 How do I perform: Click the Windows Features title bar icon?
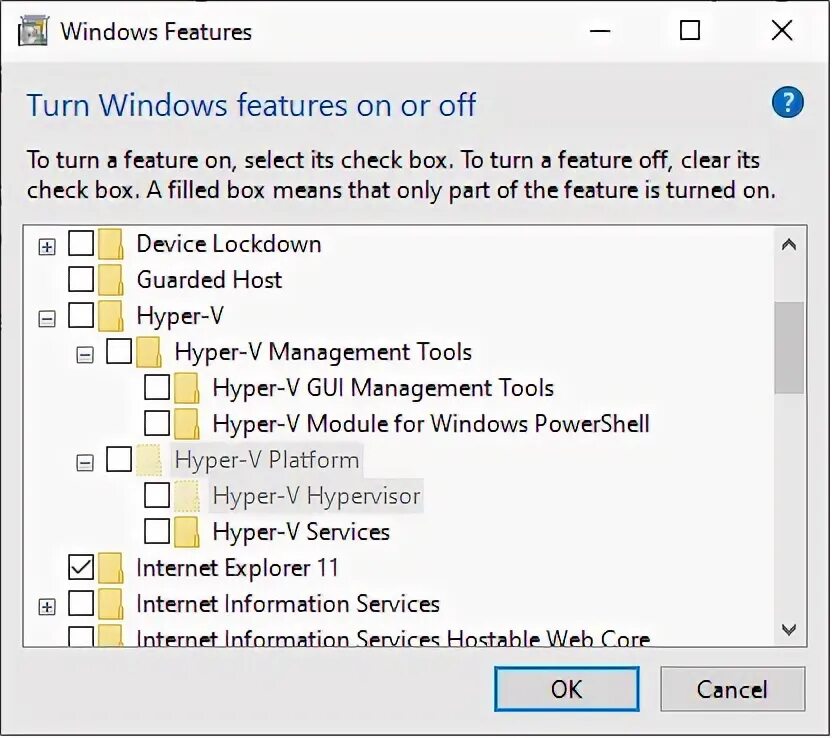(33, 30)
